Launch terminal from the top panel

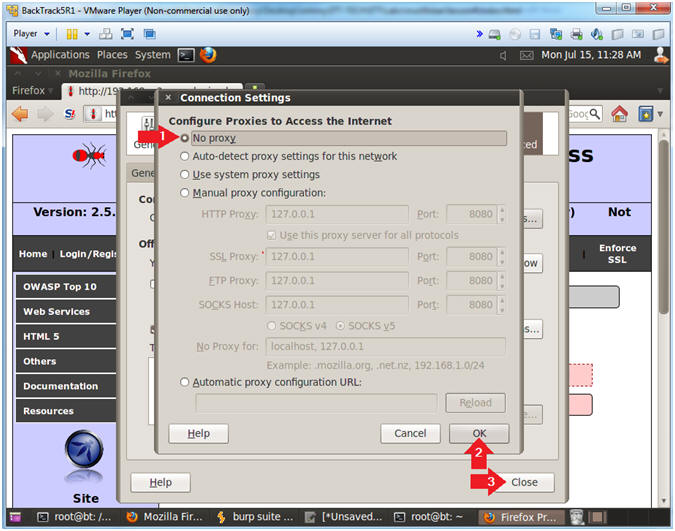[186, 55]
